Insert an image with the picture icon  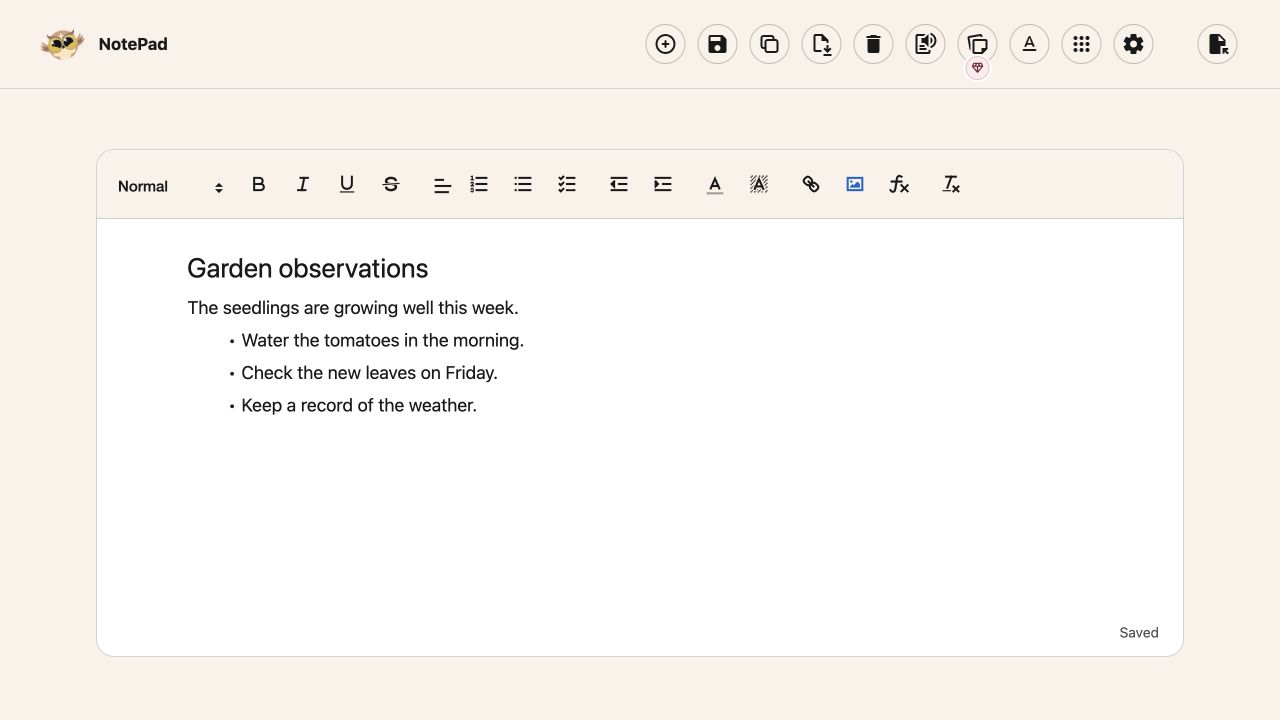[x=854, y=184]
